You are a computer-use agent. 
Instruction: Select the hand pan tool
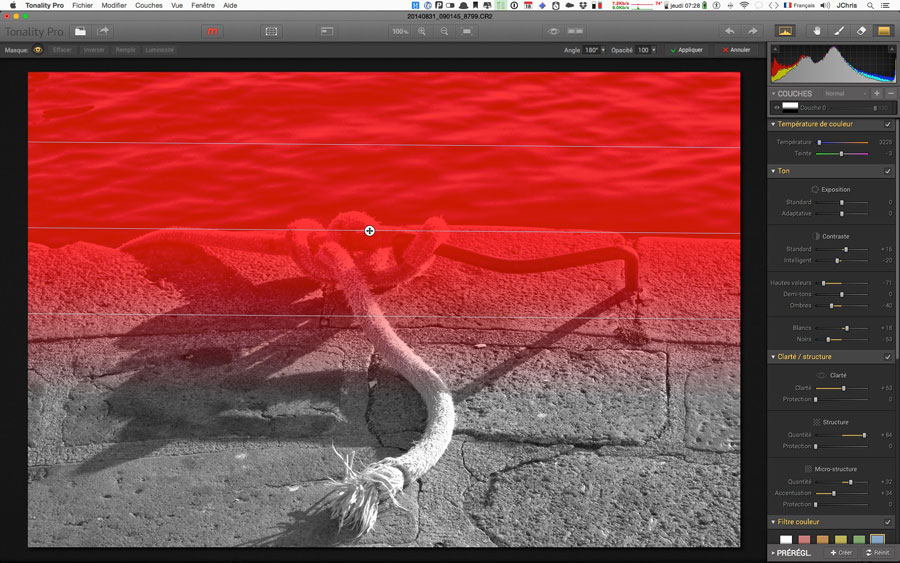pos(817,32)
